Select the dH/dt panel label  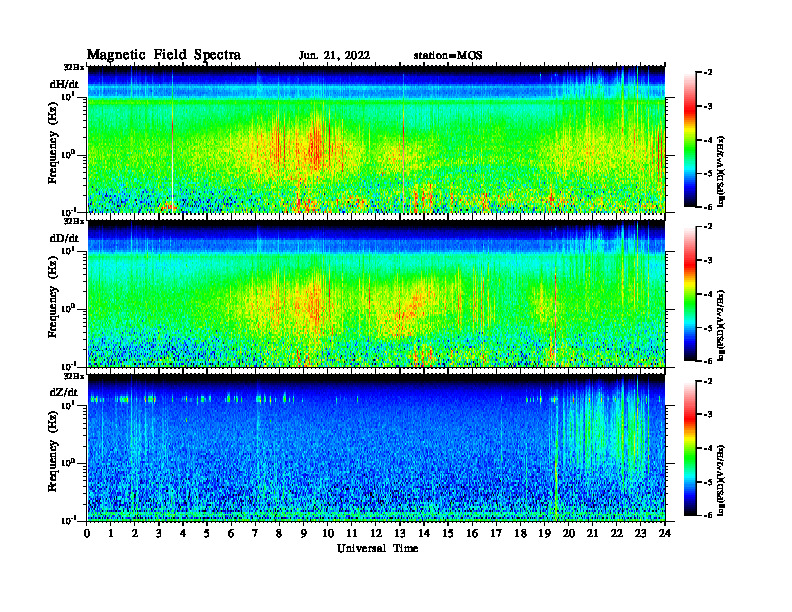point(64,84)
